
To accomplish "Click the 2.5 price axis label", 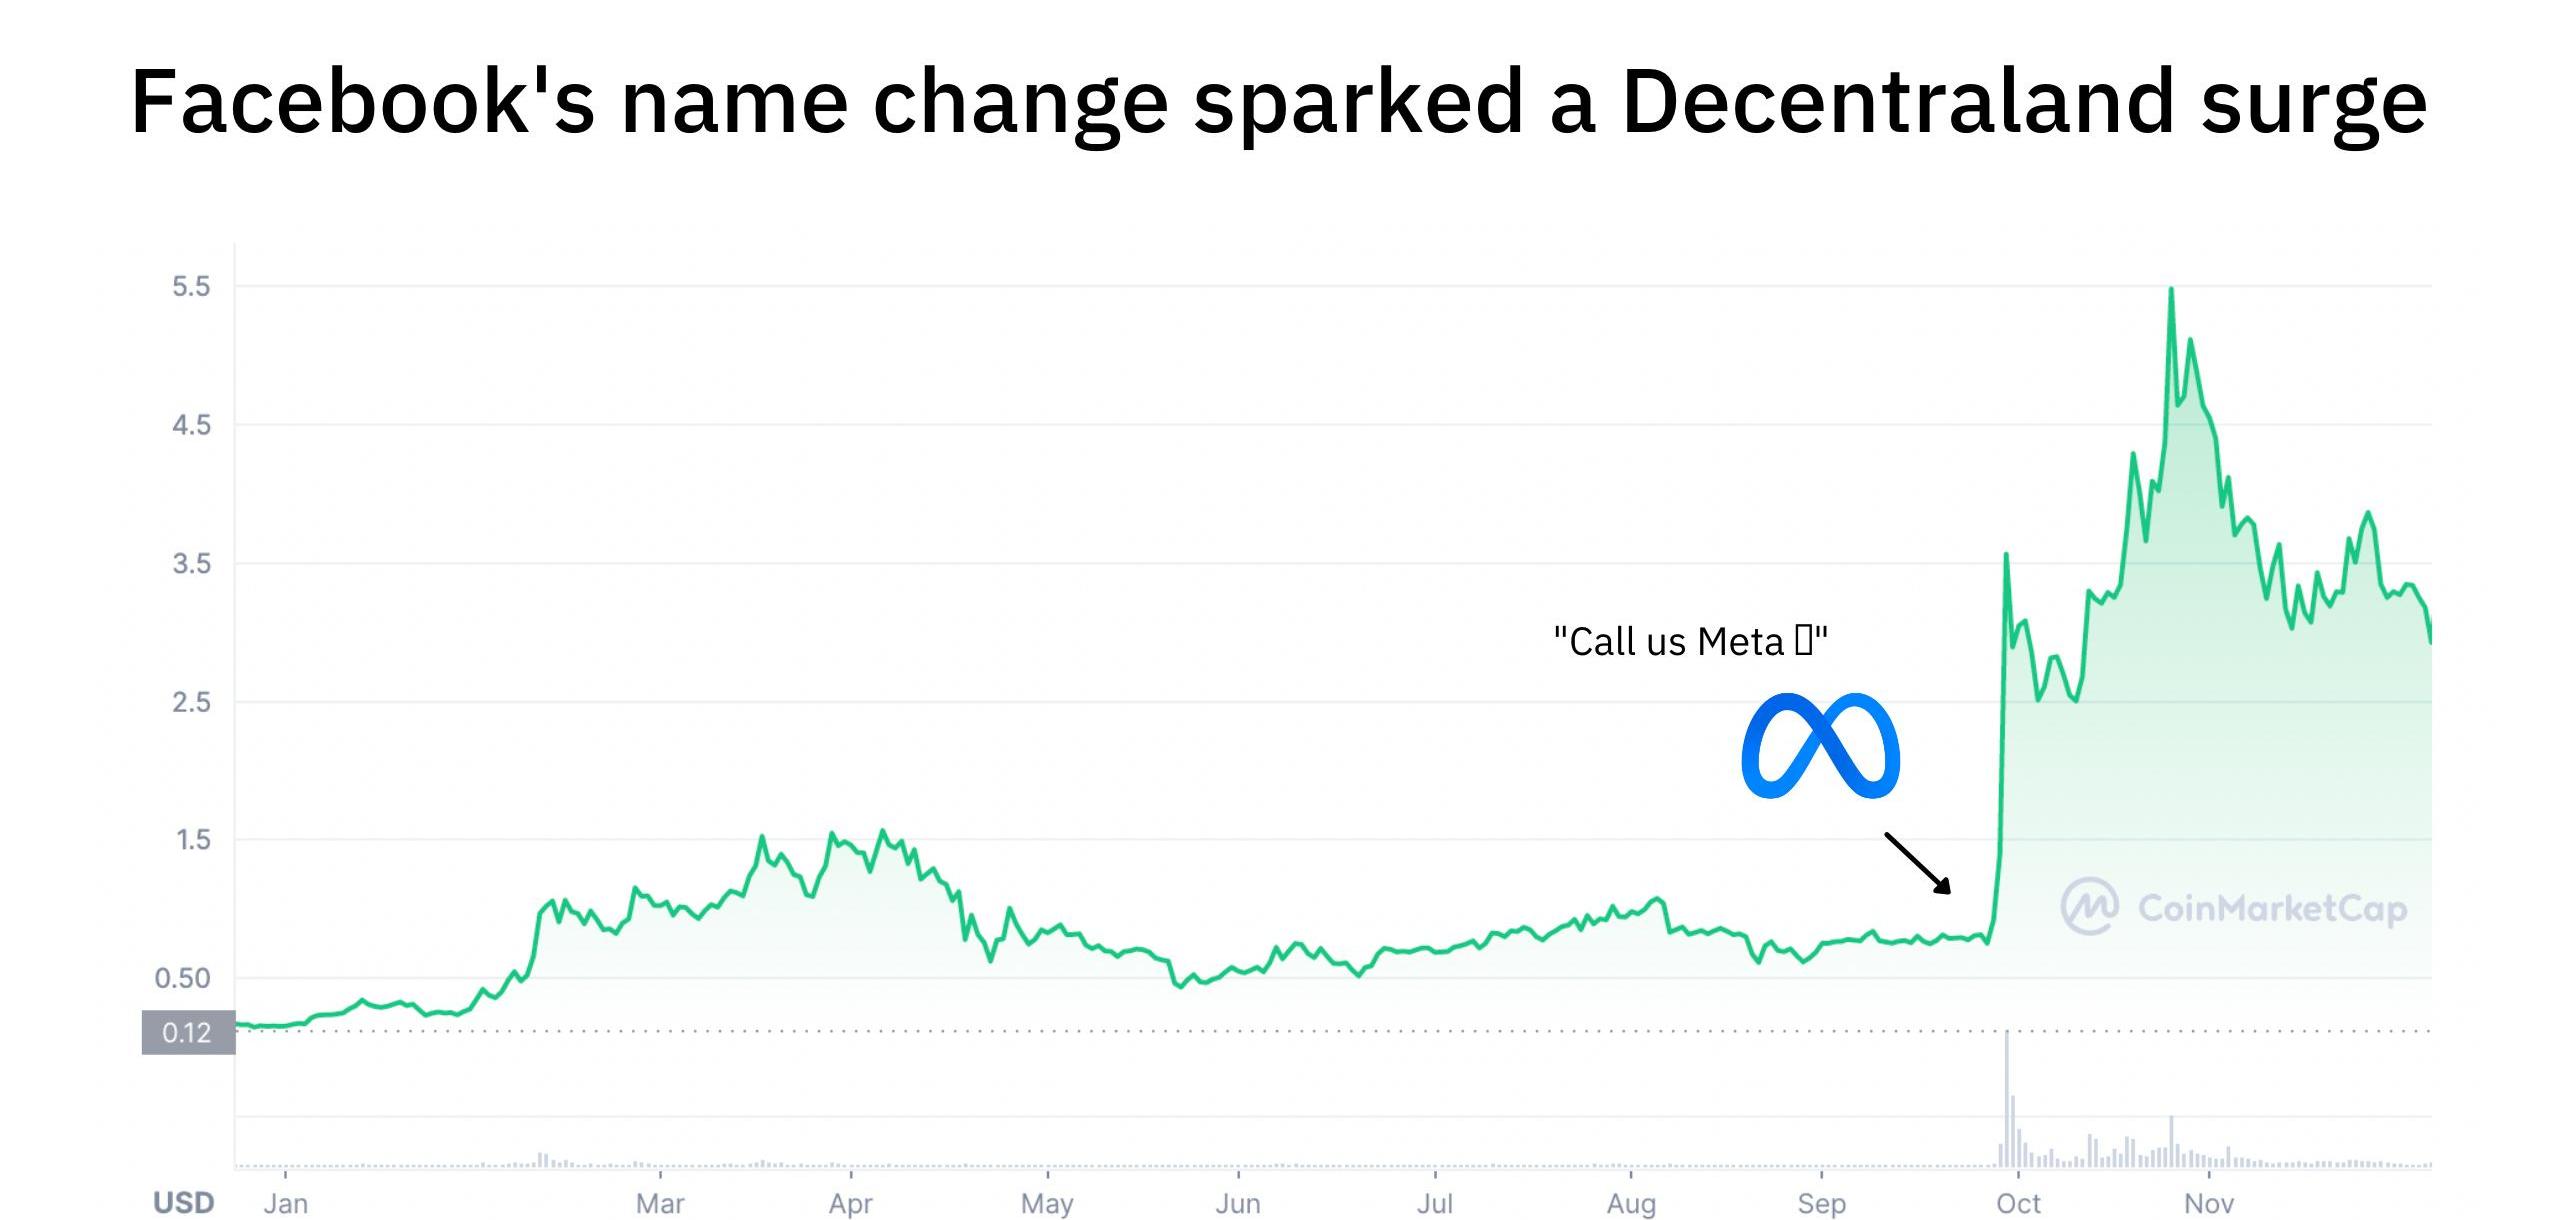I will pyautogui.click(x=191, y=702).
